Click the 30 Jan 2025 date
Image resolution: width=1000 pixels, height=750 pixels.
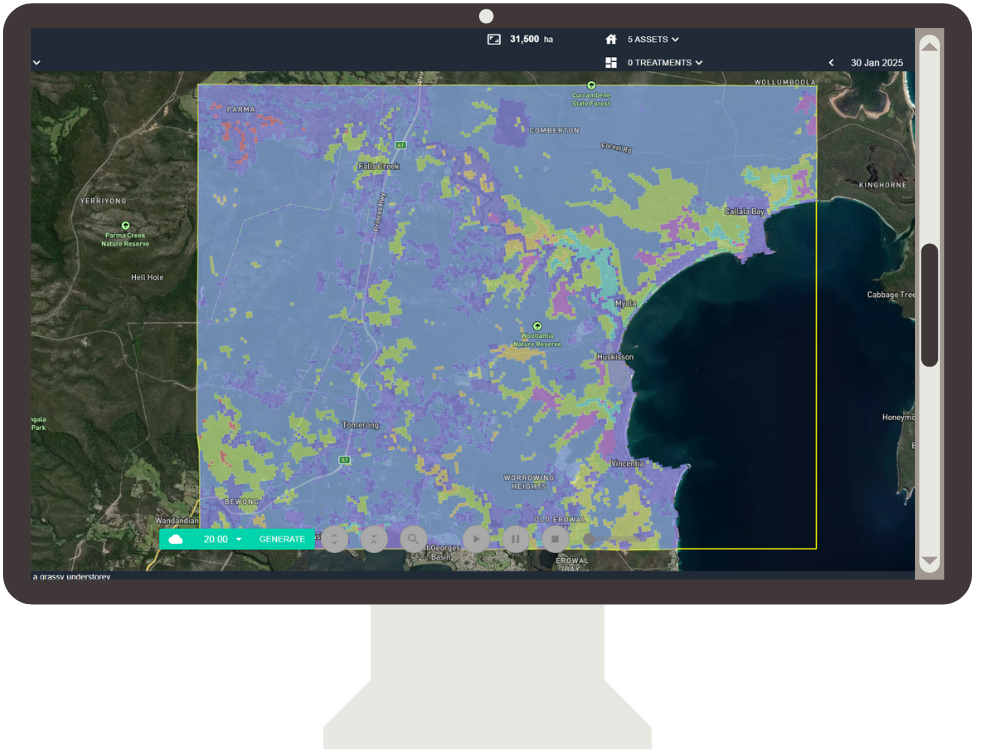pos(877,62)
